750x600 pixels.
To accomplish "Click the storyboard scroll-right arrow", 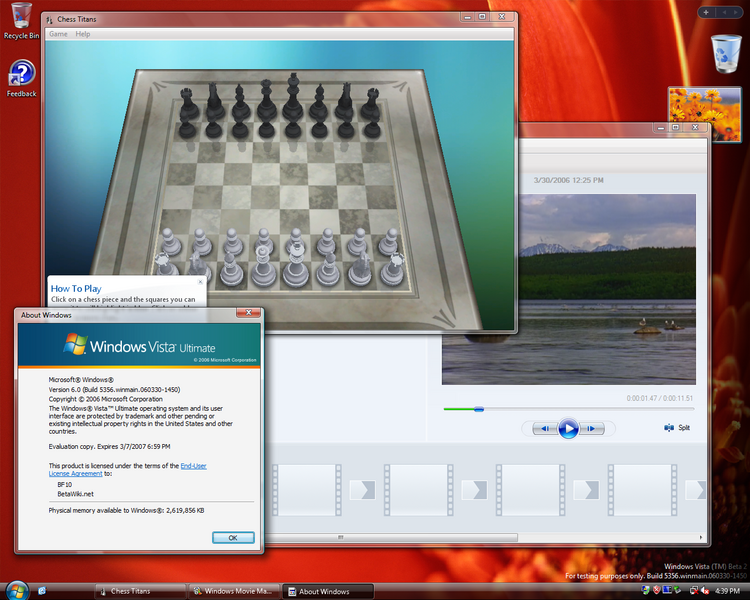I will pos(701,537).
